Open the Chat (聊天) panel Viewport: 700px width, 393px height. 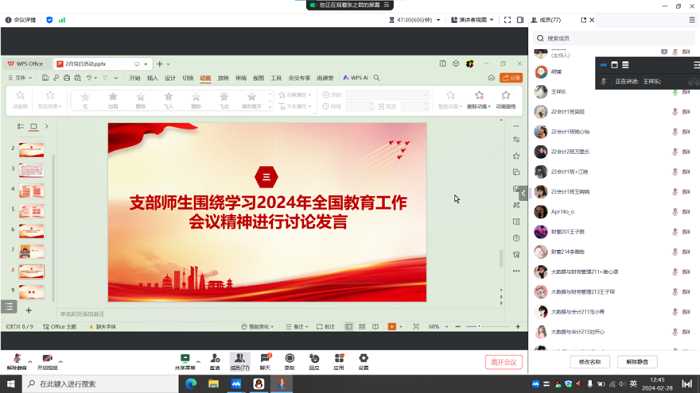[x=265, y=361]
